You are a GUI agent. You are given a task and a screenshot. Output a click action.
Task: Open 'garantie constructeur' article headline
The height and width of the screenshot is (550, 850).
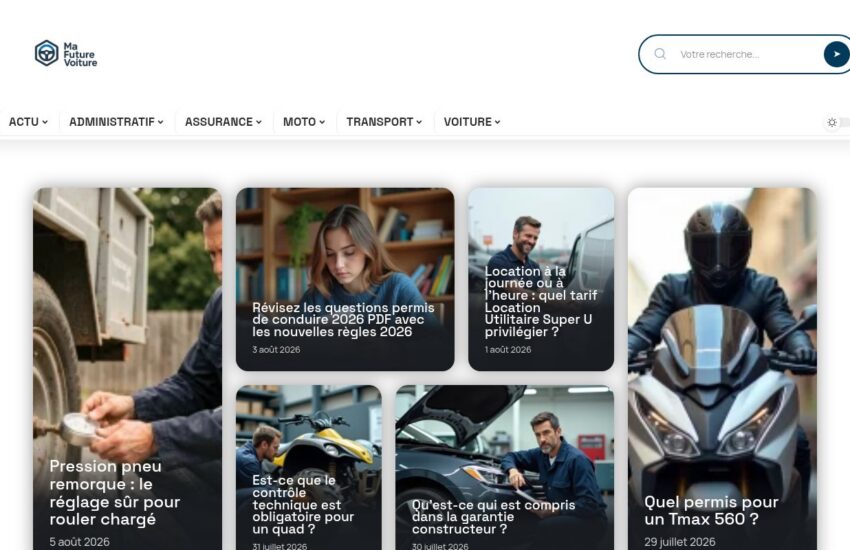coord(493,516)
